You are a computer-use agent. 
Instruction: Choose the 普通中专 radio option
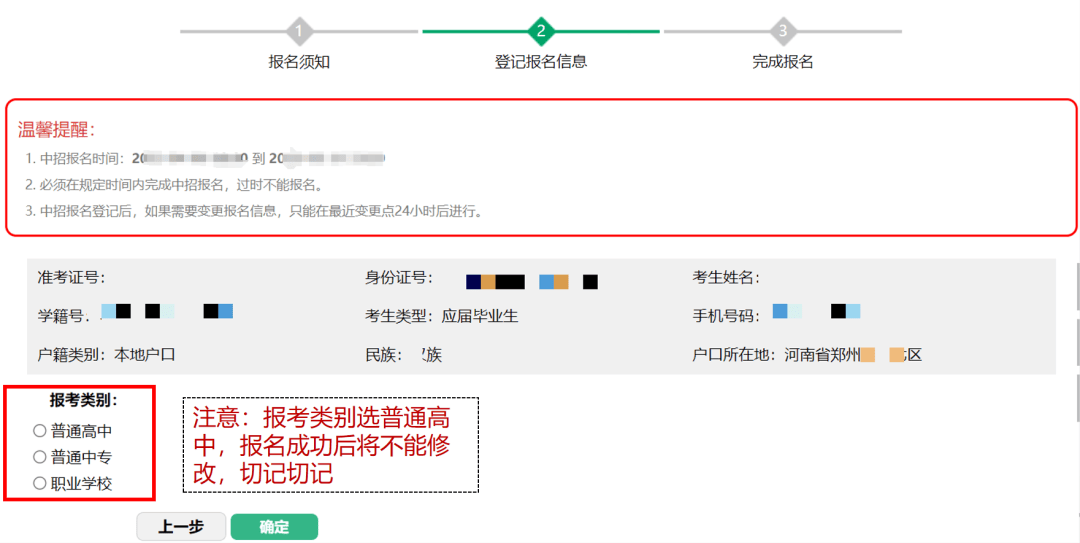pyautogui.click(x=40, y=457)
